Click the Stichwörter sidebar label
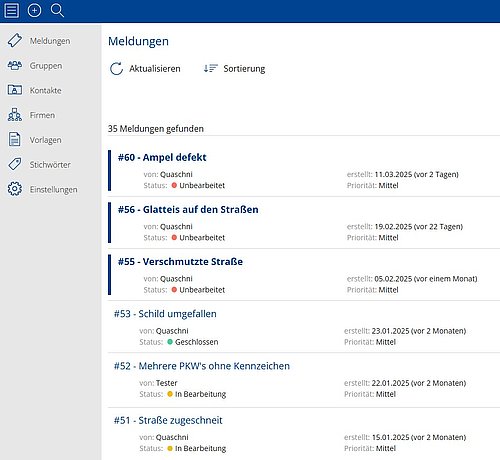 click(50, 165)
